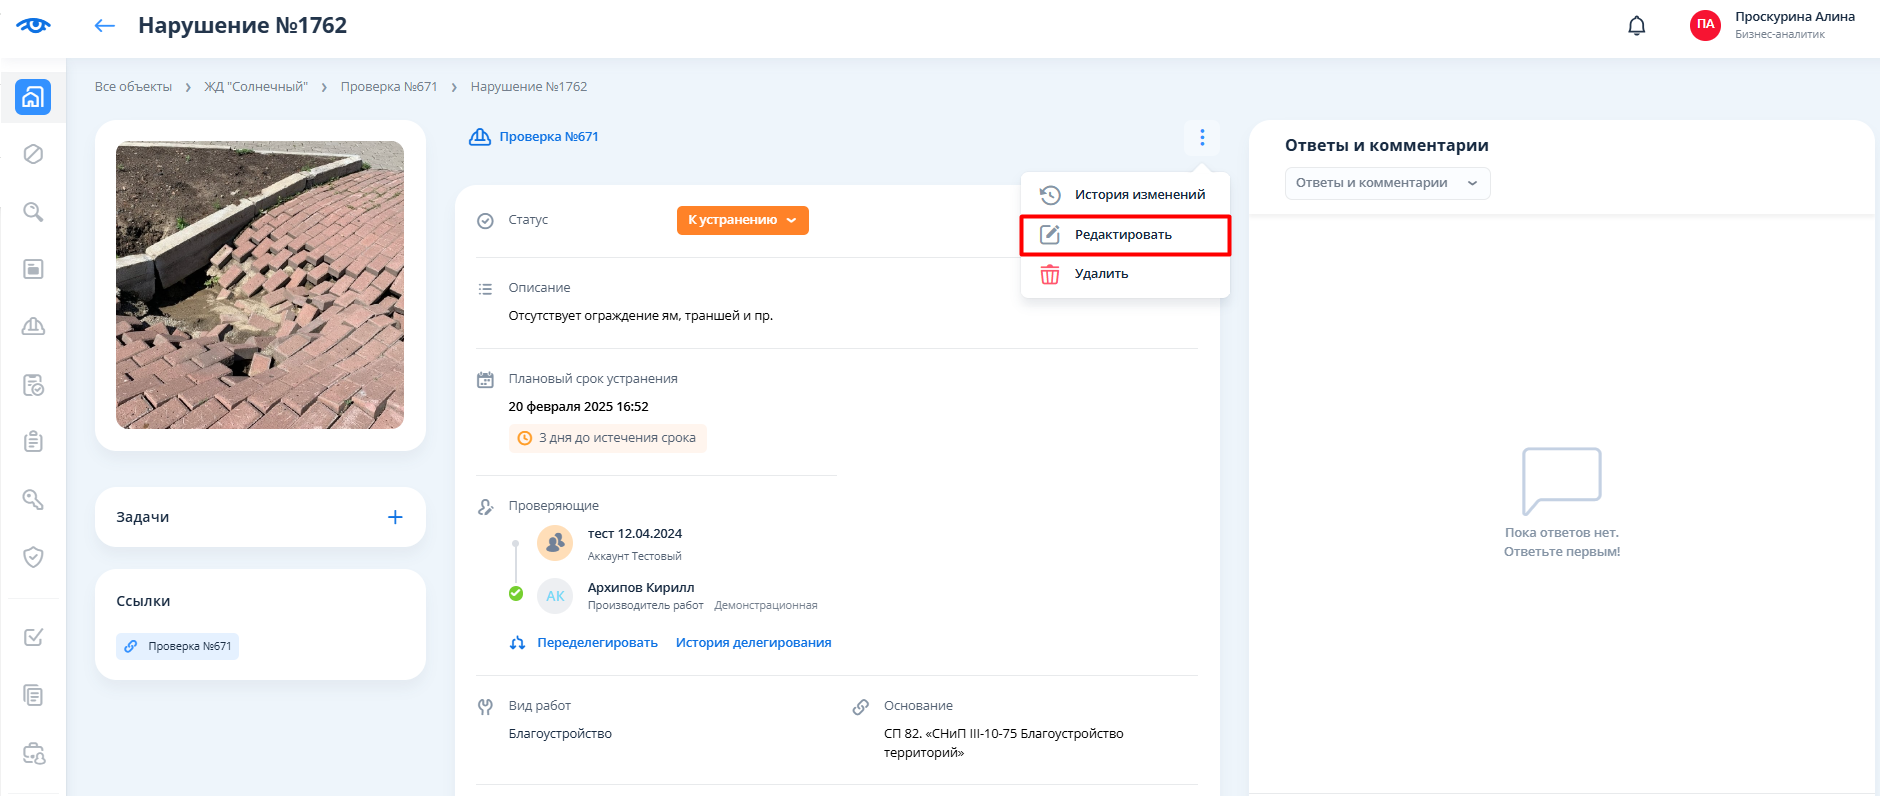Select Редактировать from the context menu
Image resolution: width=1880 pixels, height=796 pixels.
coord(1124,235)
